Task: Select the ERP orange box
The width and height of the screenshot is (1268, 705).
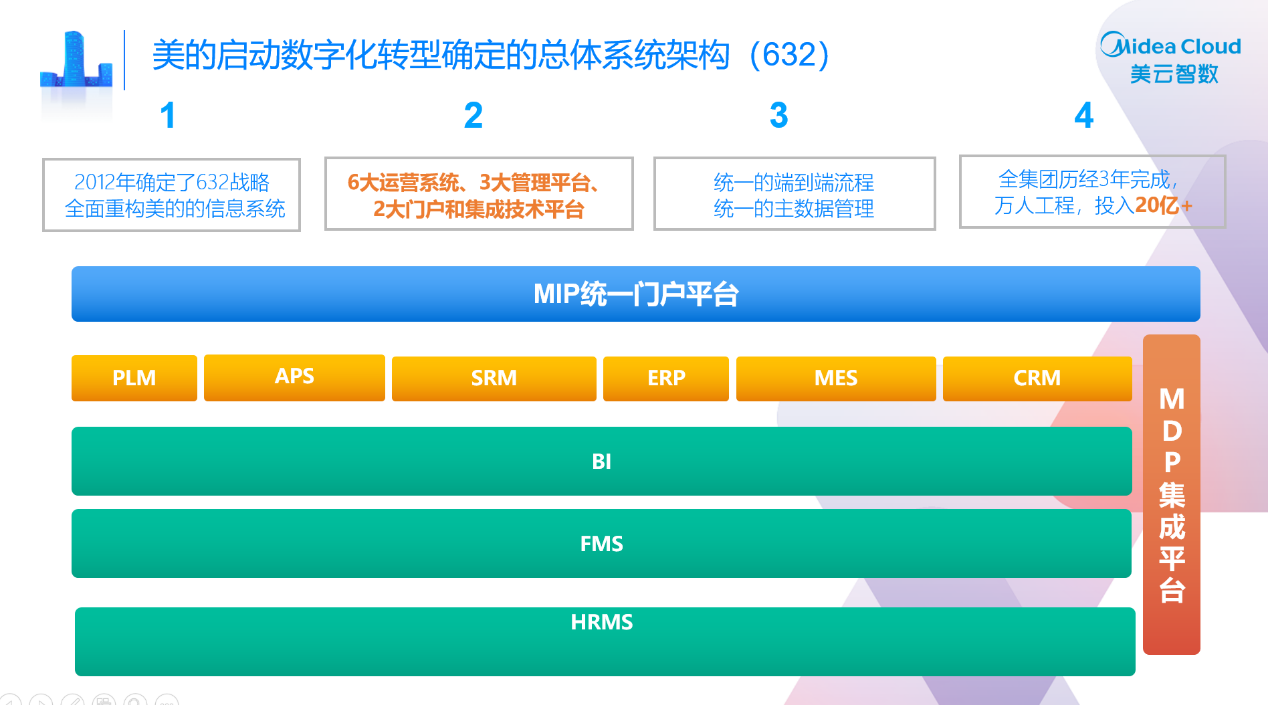Action: click(x=666, y=378)
